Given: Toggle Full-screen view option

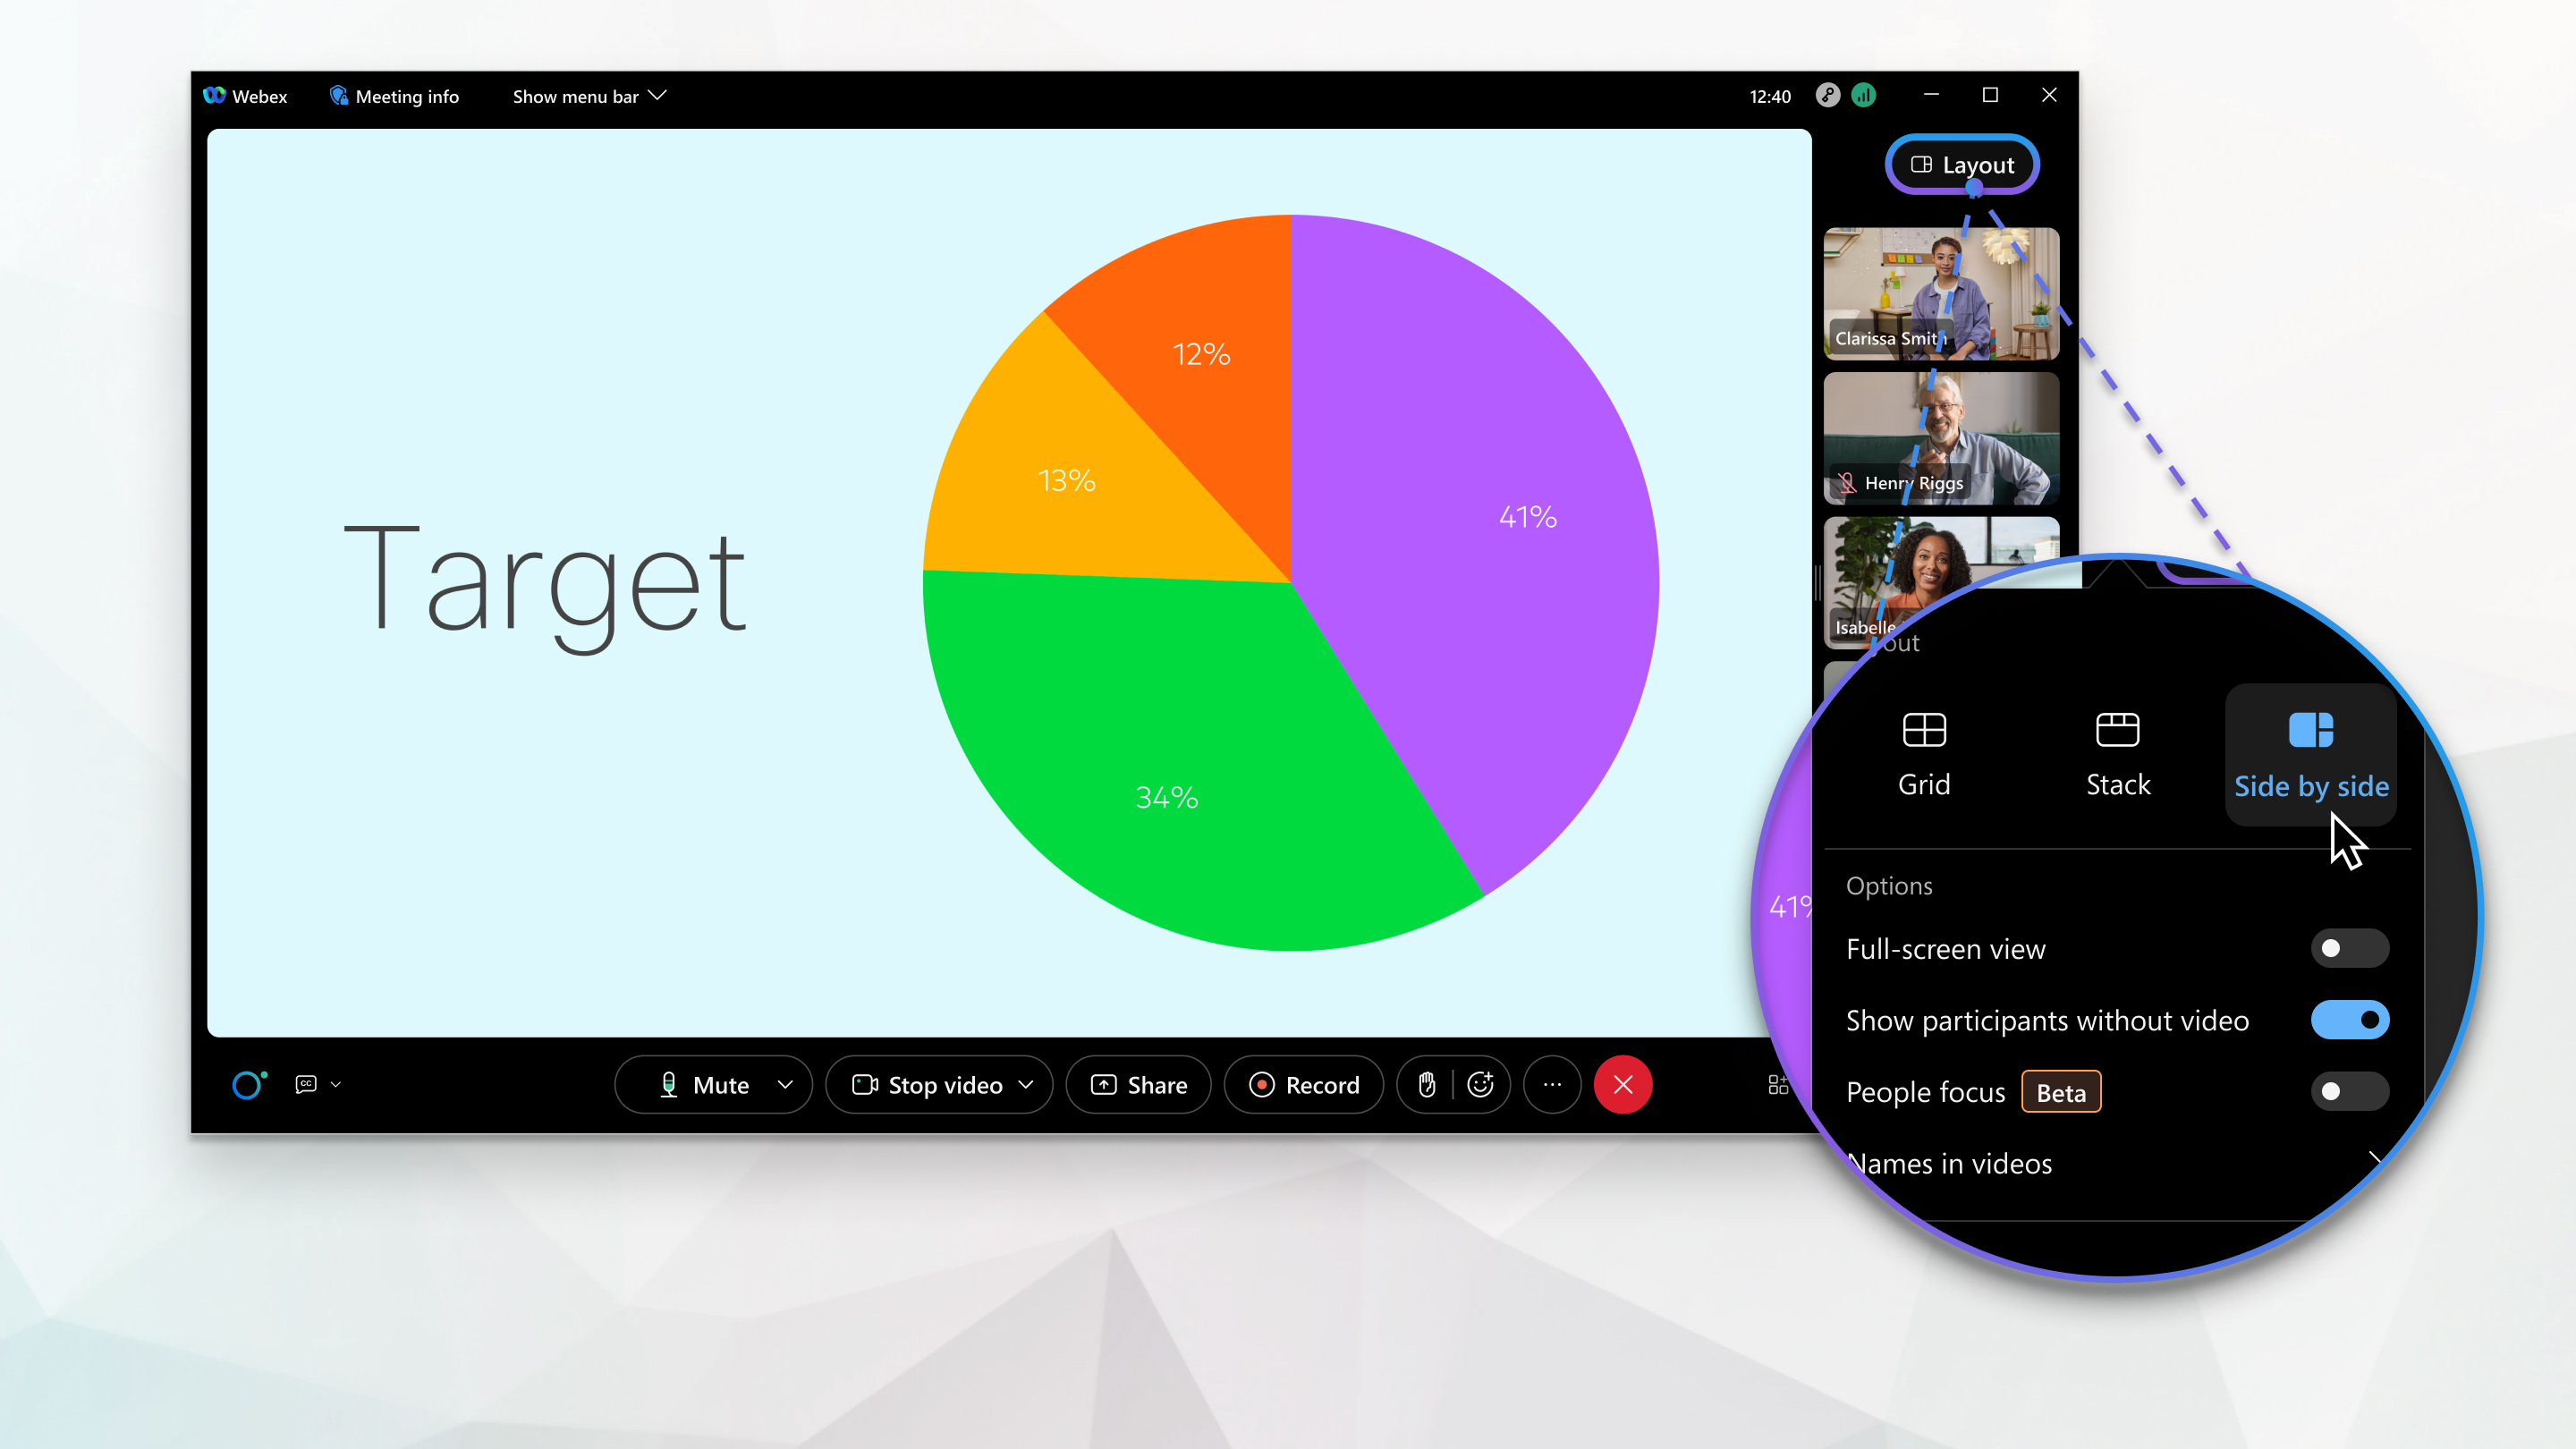Looking at the screenshot, I should (x=2344, y=946).
